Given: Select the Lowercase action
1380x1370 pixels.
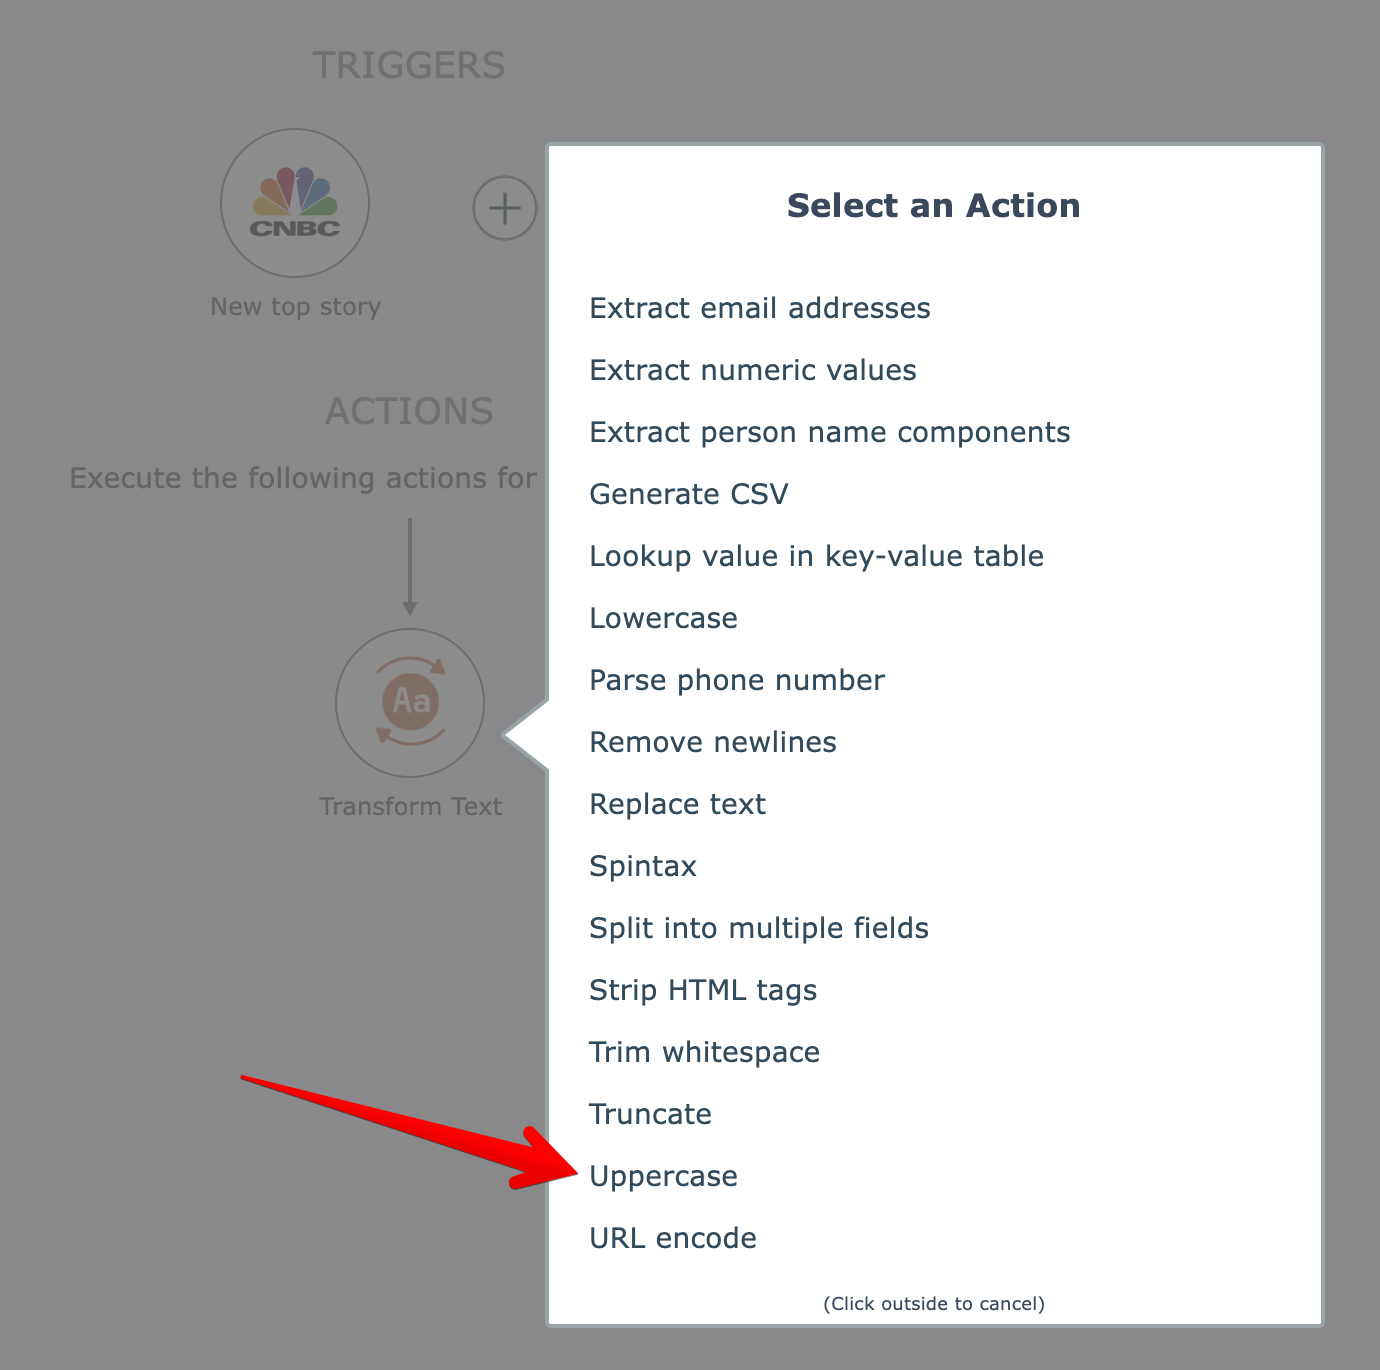Looking at the screenshot, I should pyautogui.click(x=663, y=618).
